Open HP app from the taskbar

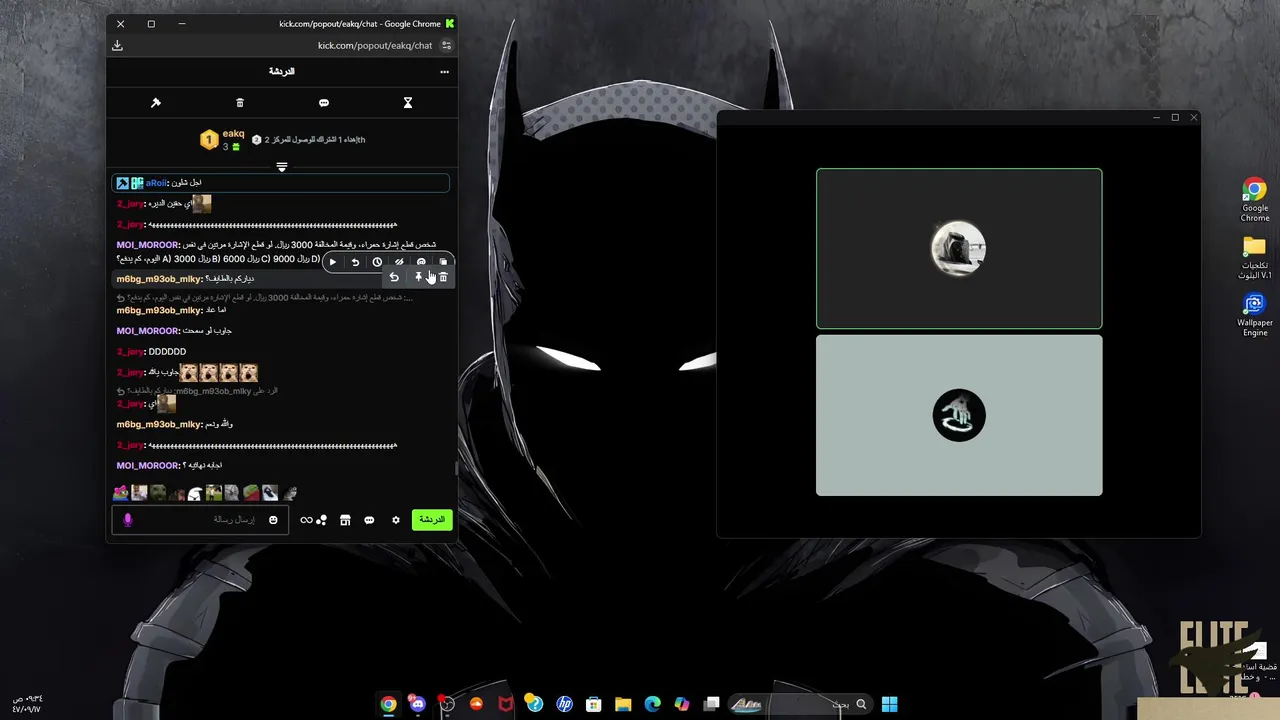[565, 704]
